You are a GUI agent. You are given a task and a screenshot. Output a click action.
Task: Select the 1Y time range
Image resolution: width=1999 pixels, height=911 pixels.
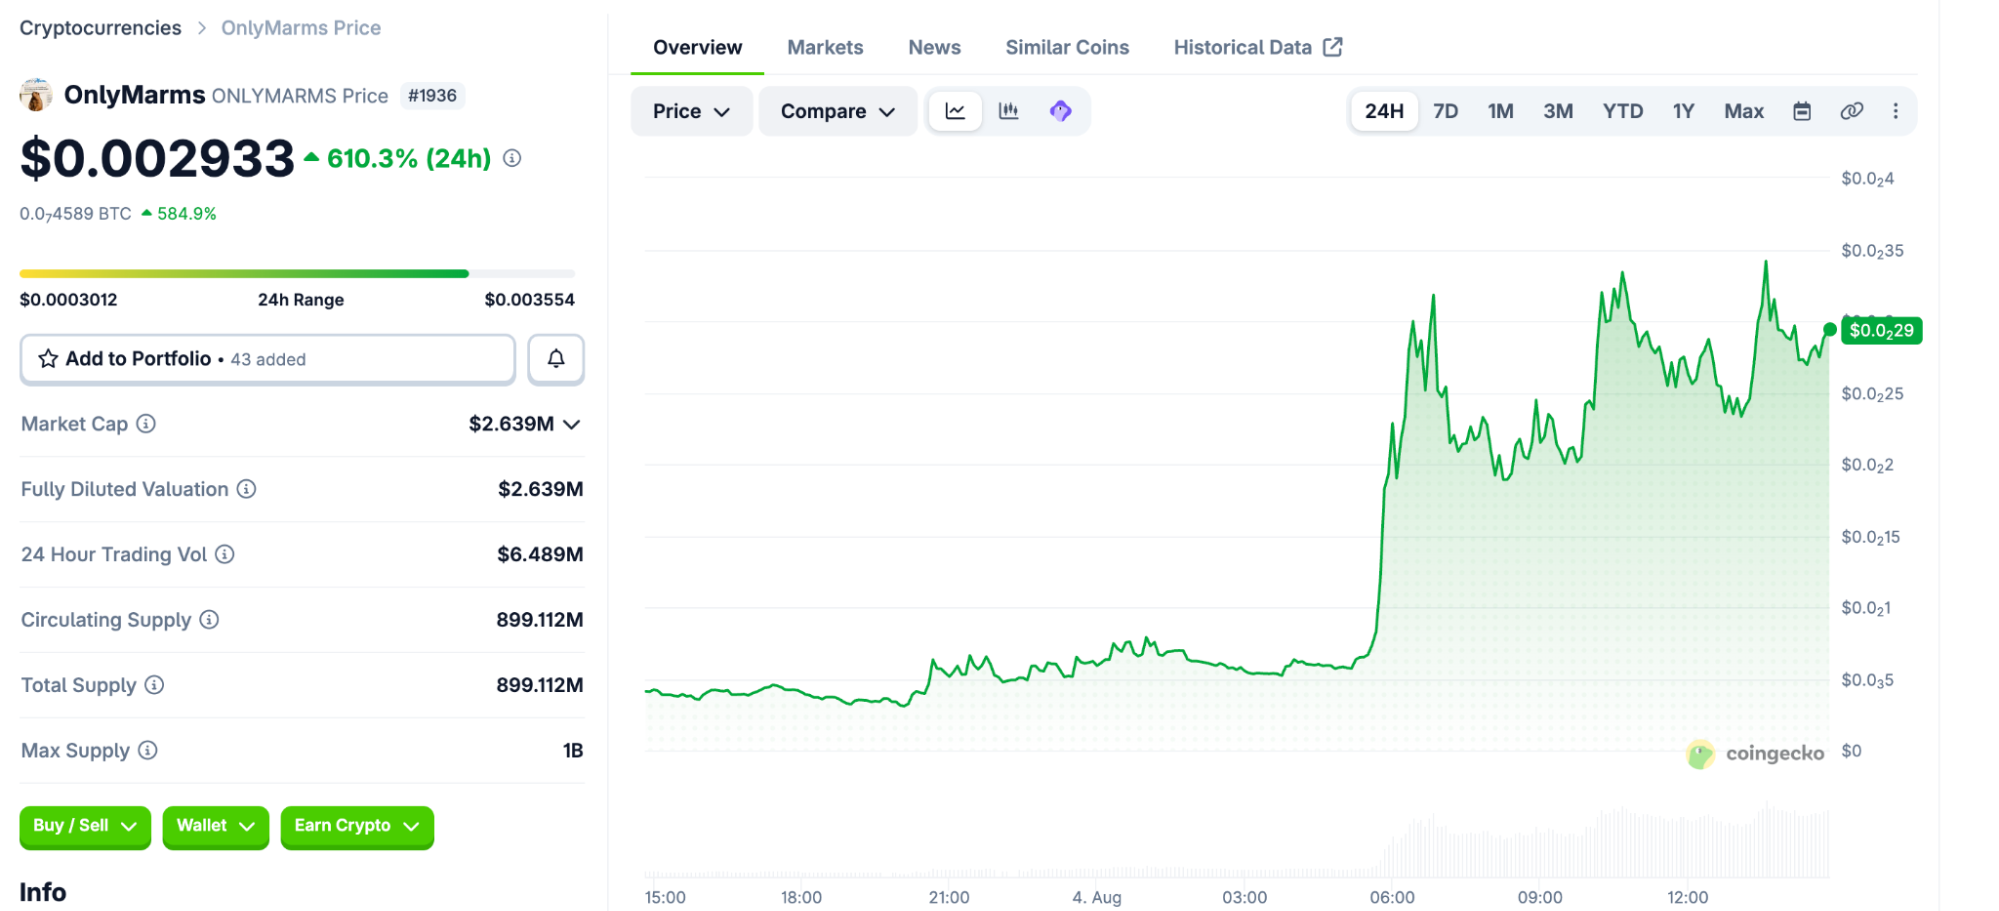tap(1684, 111)
